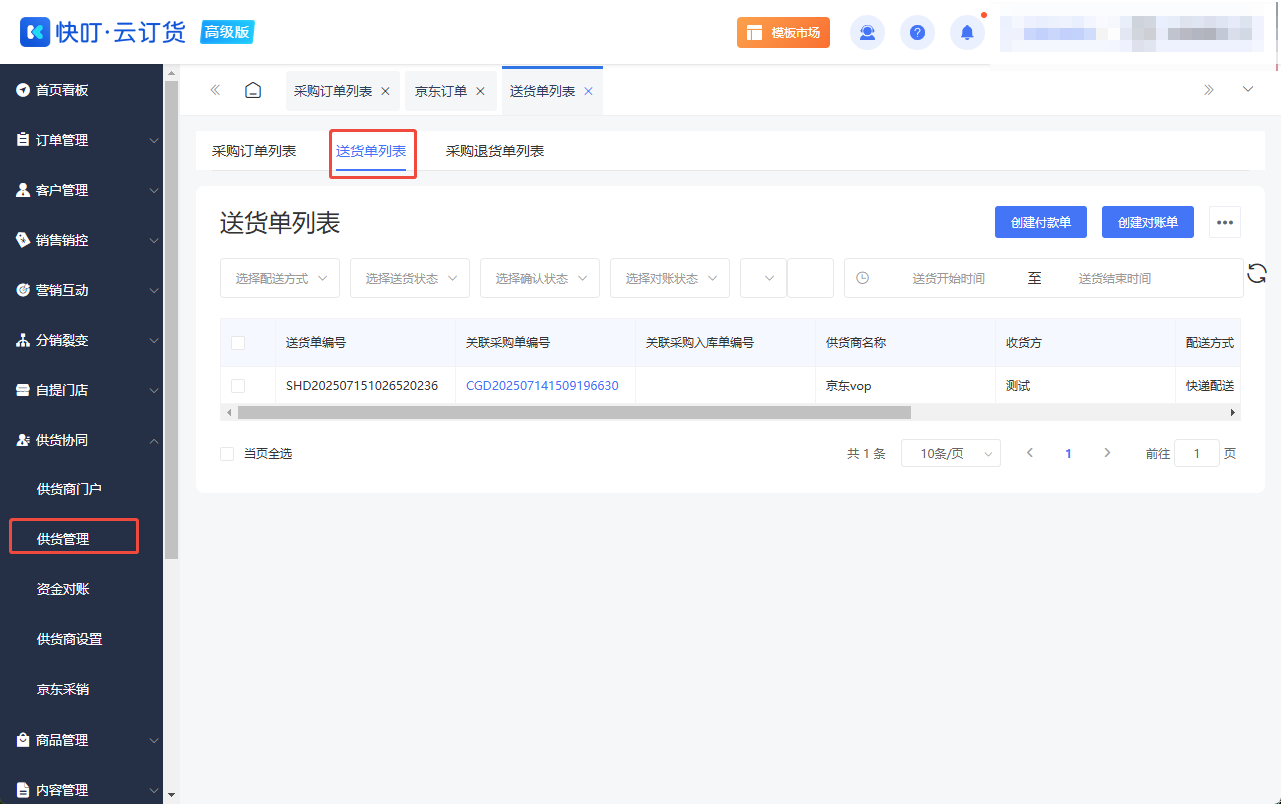Close the 京东订单 page tab
Image resolution: width=1281 pixels, height=804 pixels.
[x=480, y=91]
